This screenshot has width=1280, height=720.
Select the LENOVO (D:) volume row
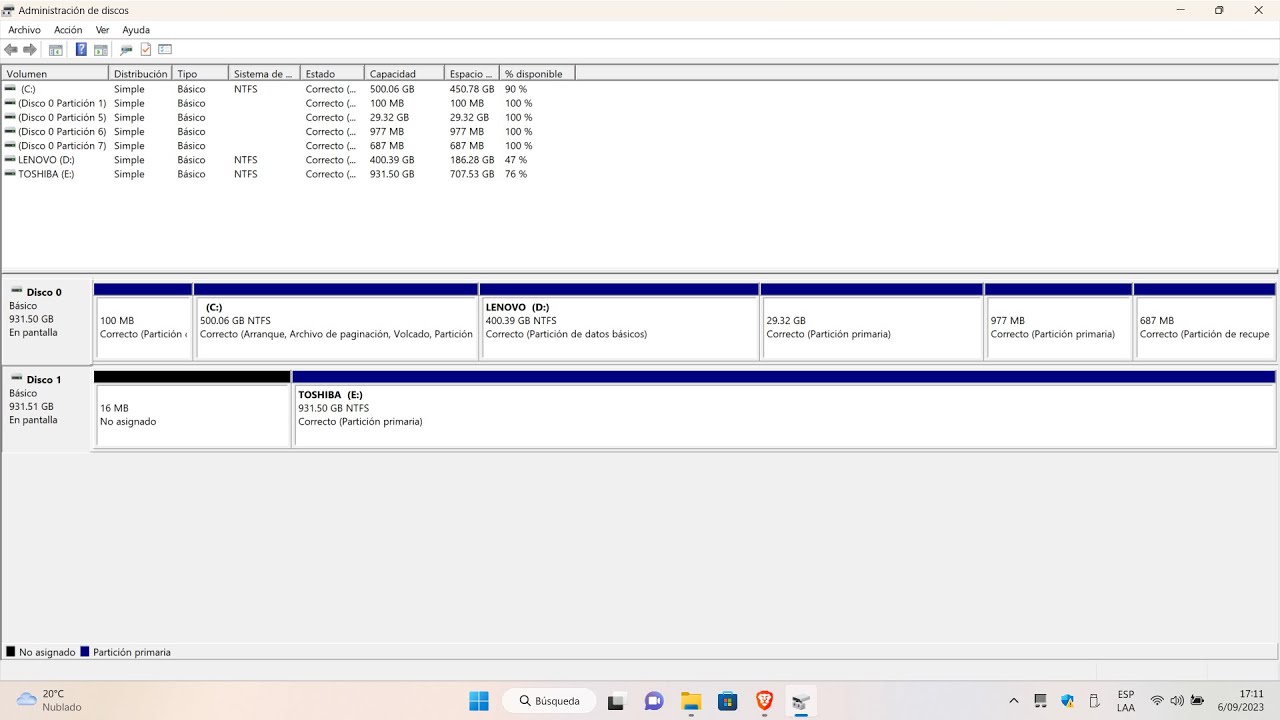pos(290,160)
